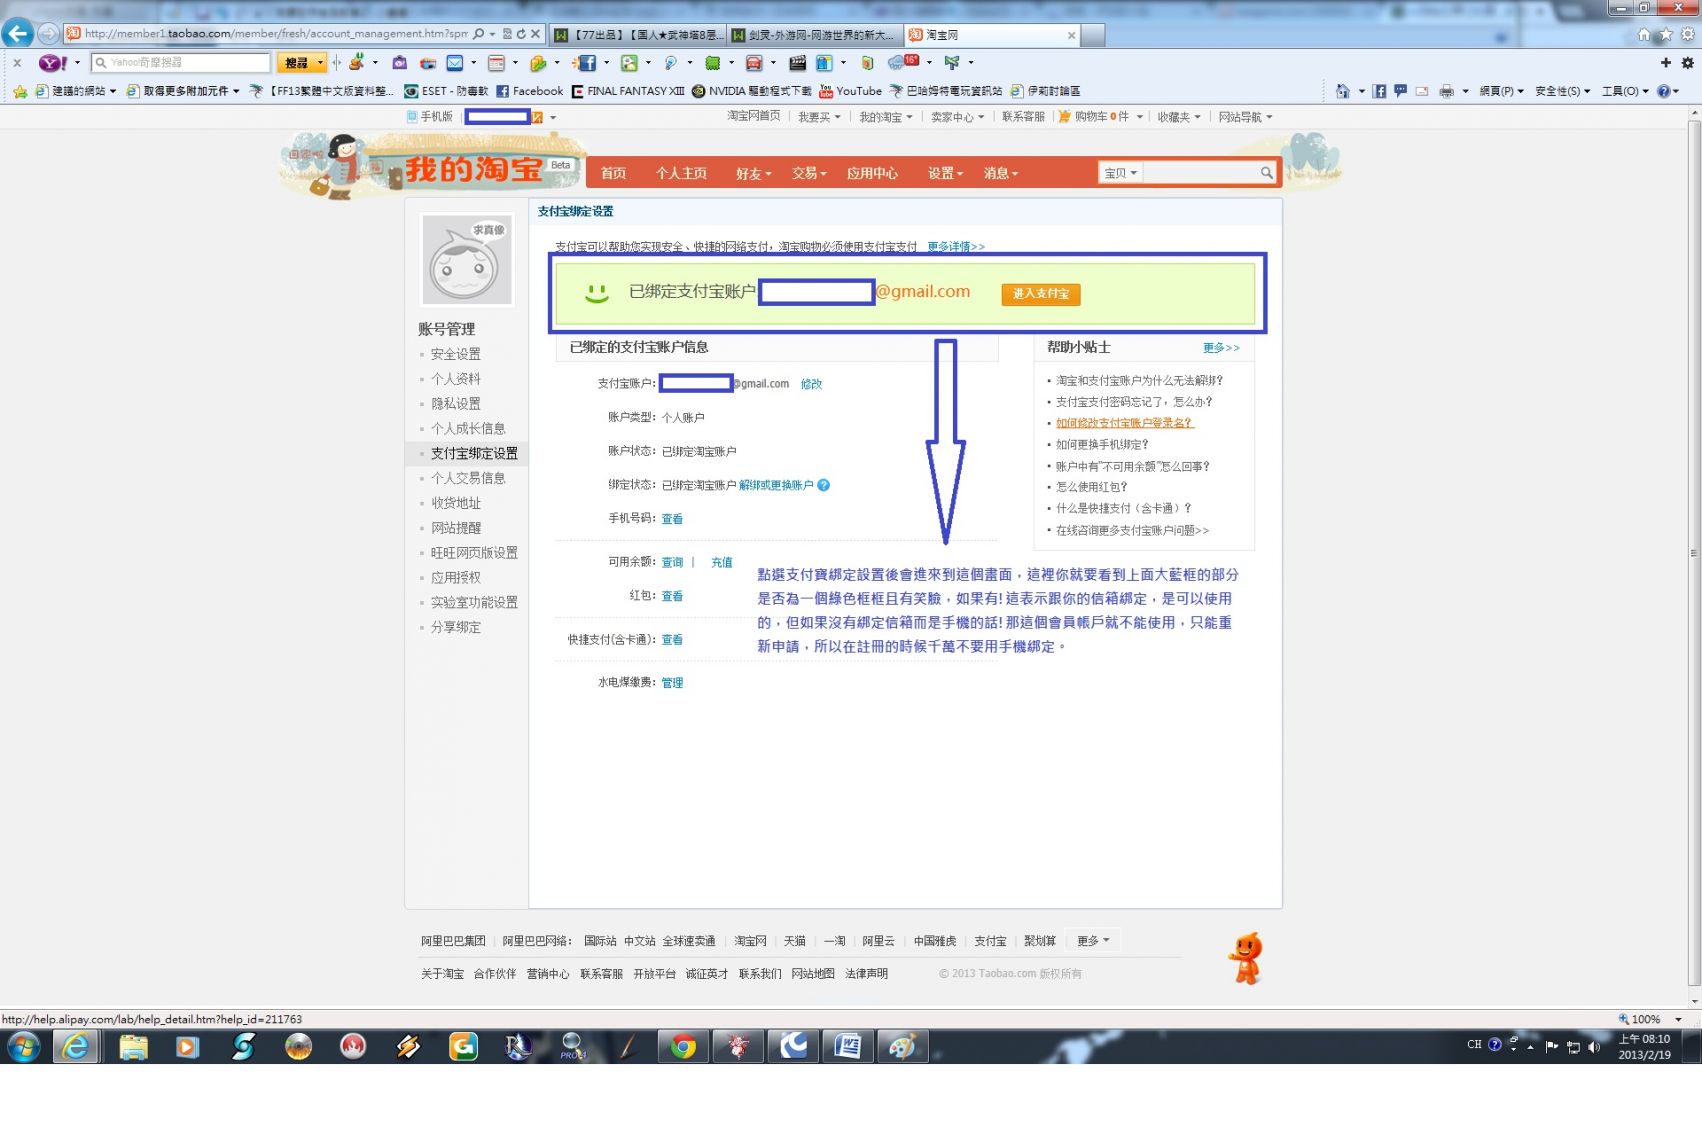
Task: Click the orange 进入支付宝 button
Action: click(x=1040, y=294)
